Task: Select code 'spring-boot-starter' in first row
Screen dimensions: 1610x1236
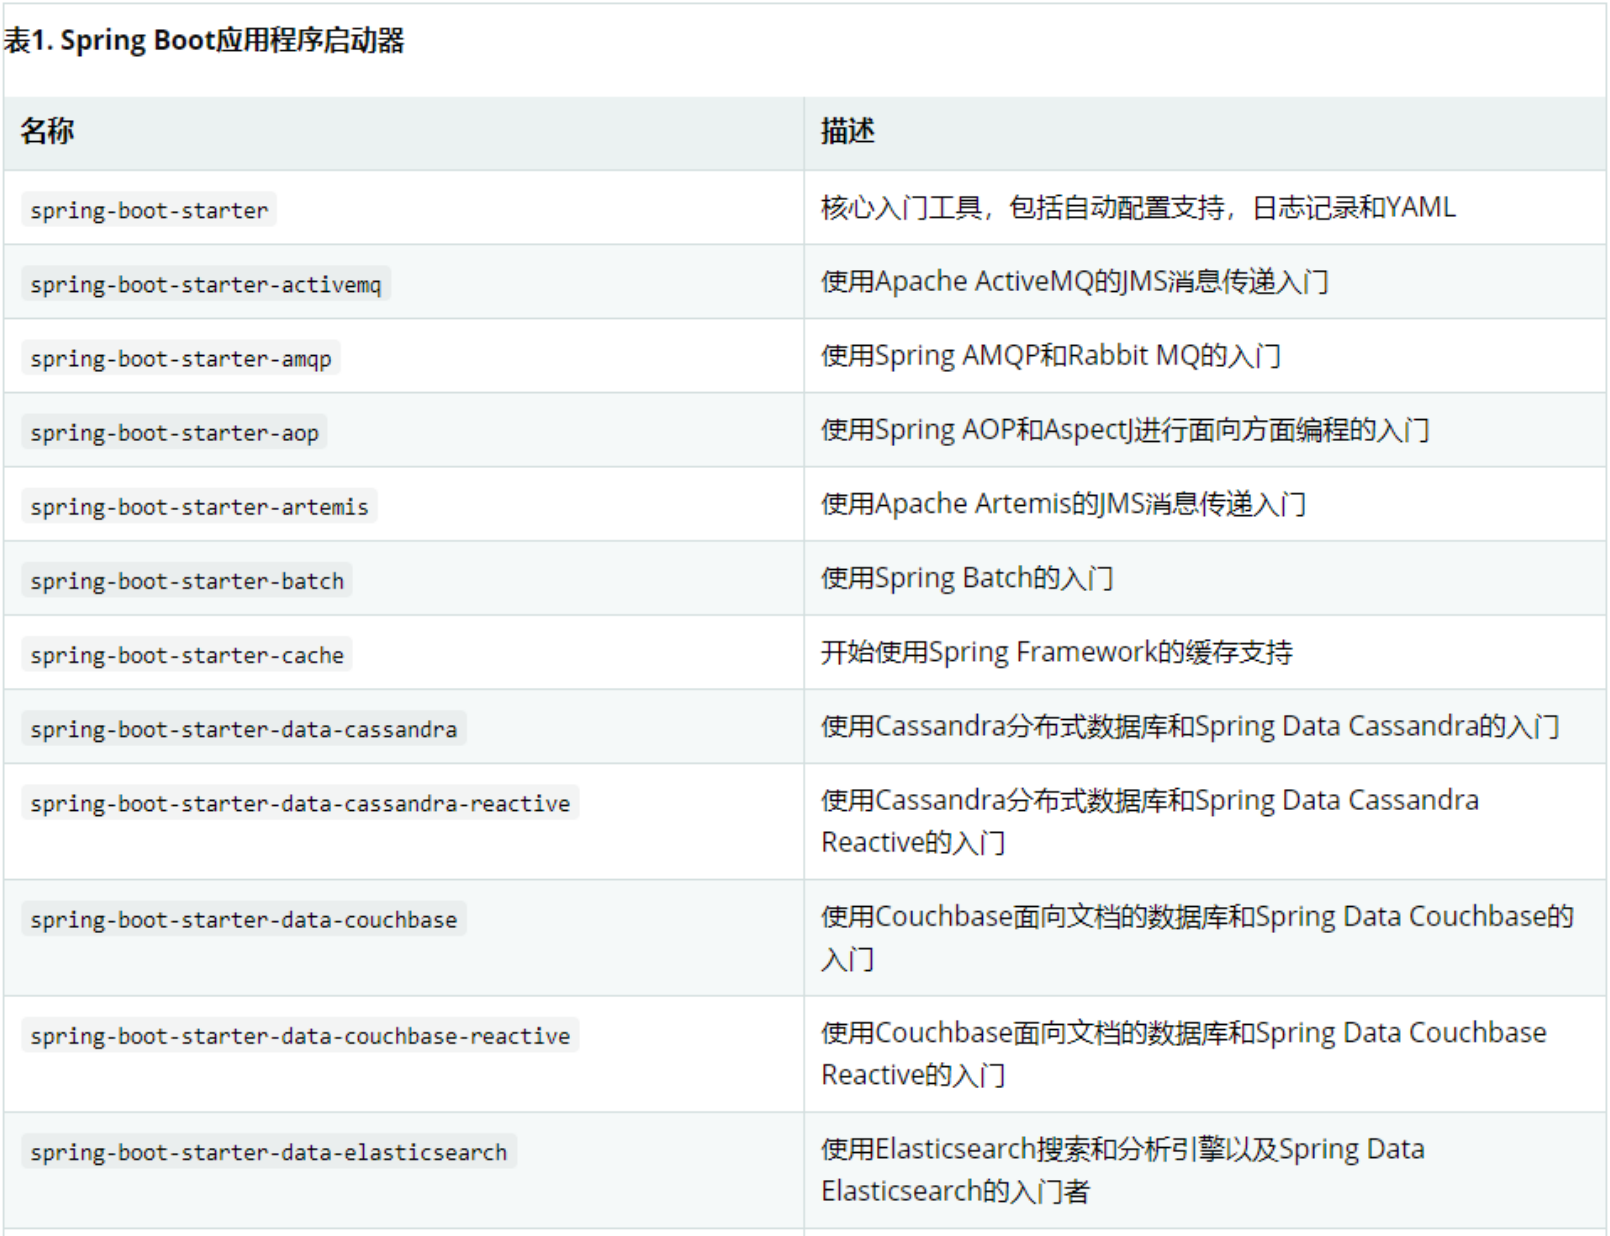Action: coord(149,210)
